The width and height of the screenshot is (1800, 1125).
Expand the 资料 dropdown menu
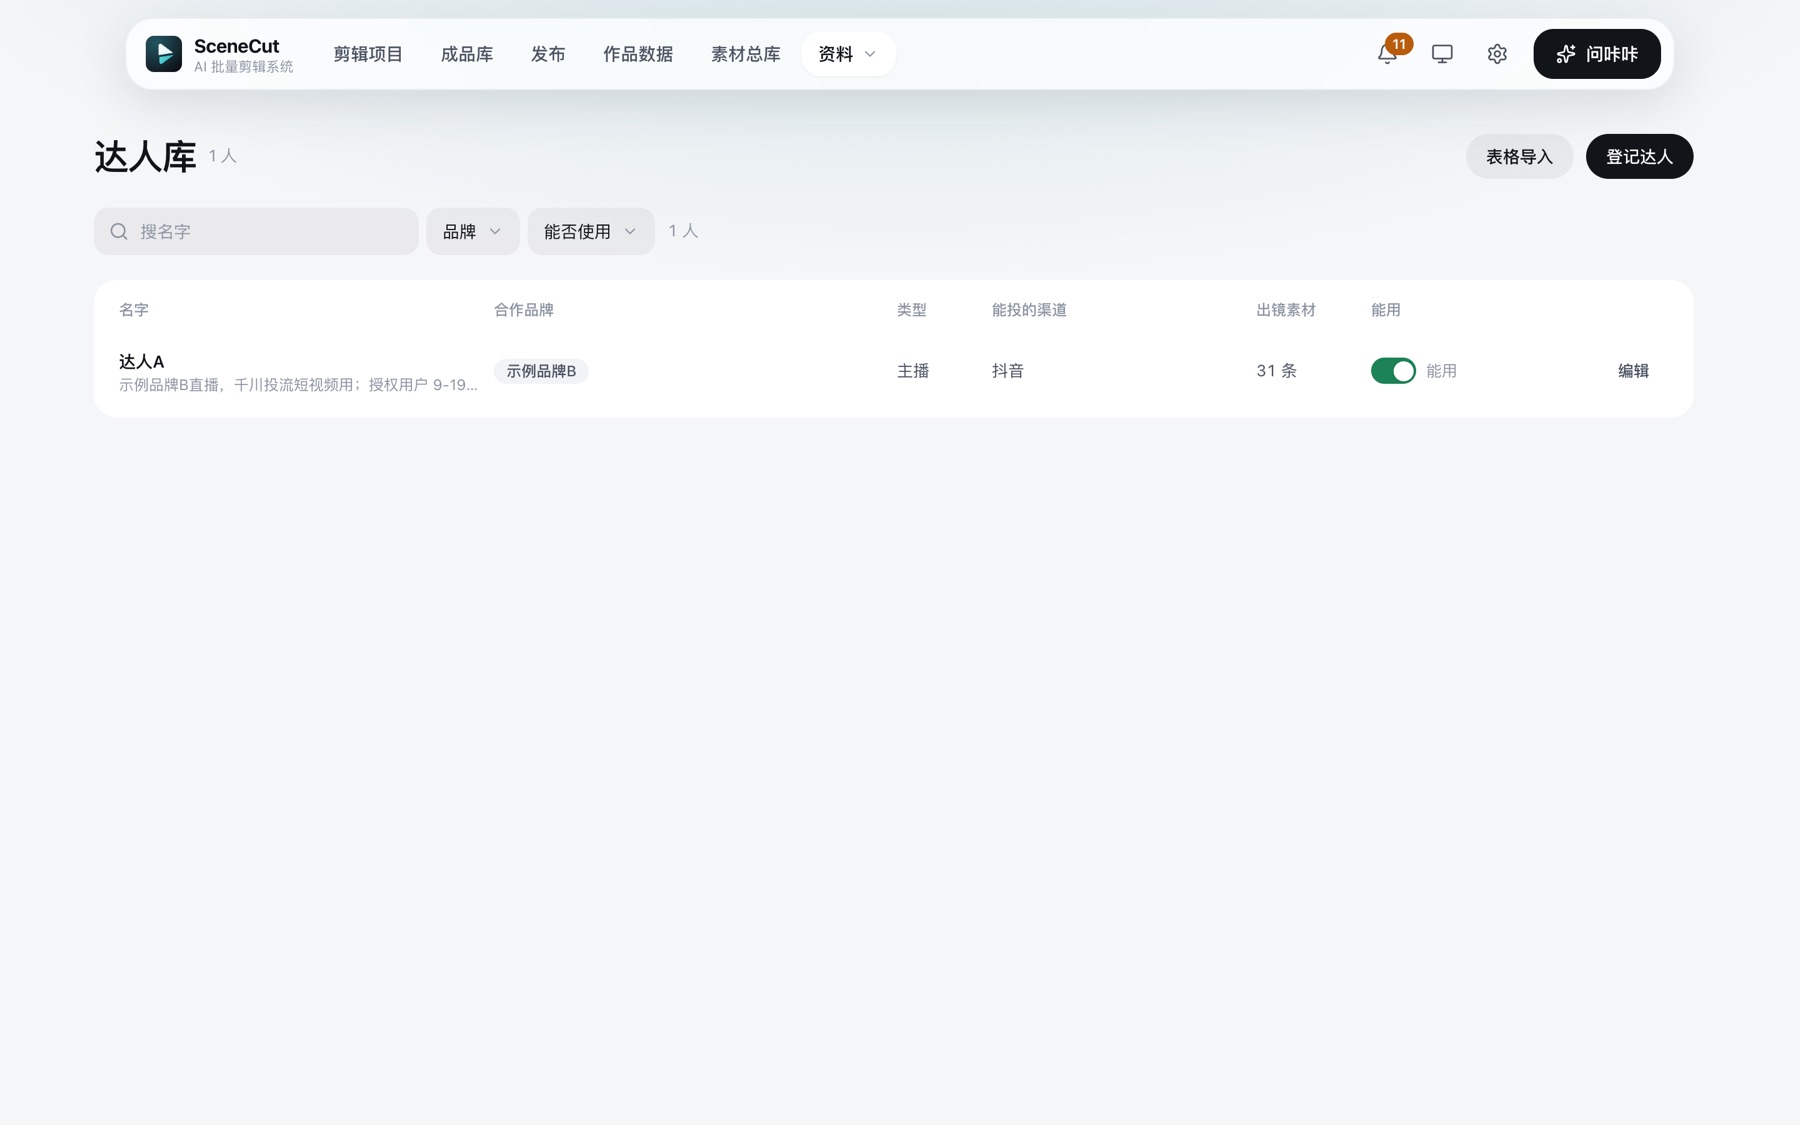(x=848, y=54)
